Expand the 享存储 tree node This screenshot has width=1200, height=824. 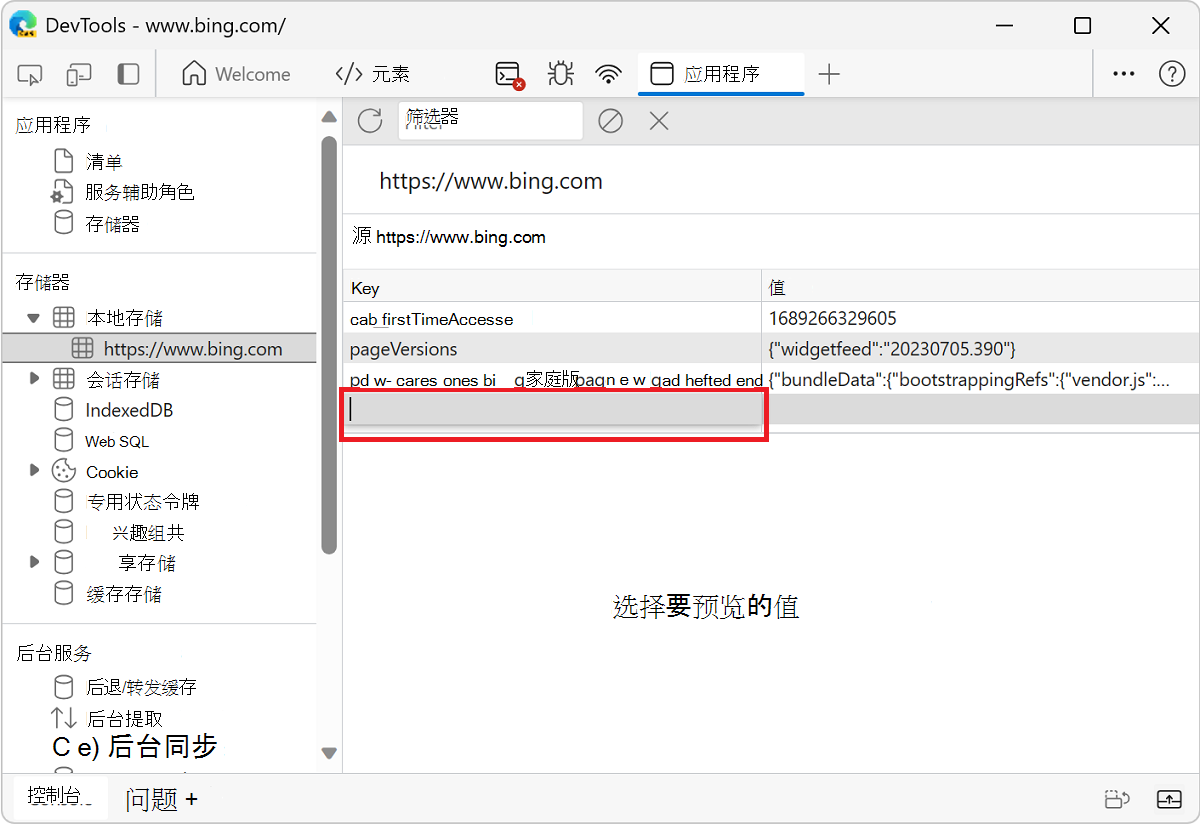33,562
